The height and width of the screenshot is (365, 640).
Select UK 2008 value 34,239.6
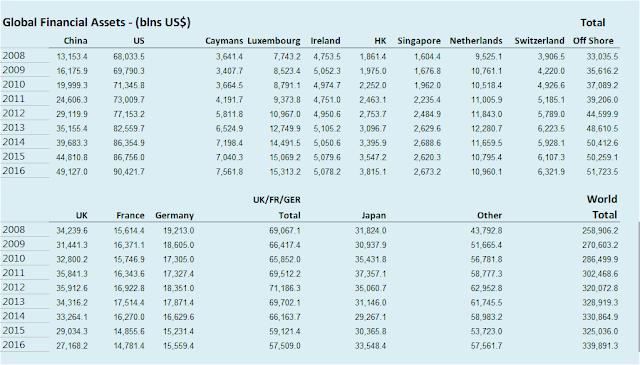point(72,231)
